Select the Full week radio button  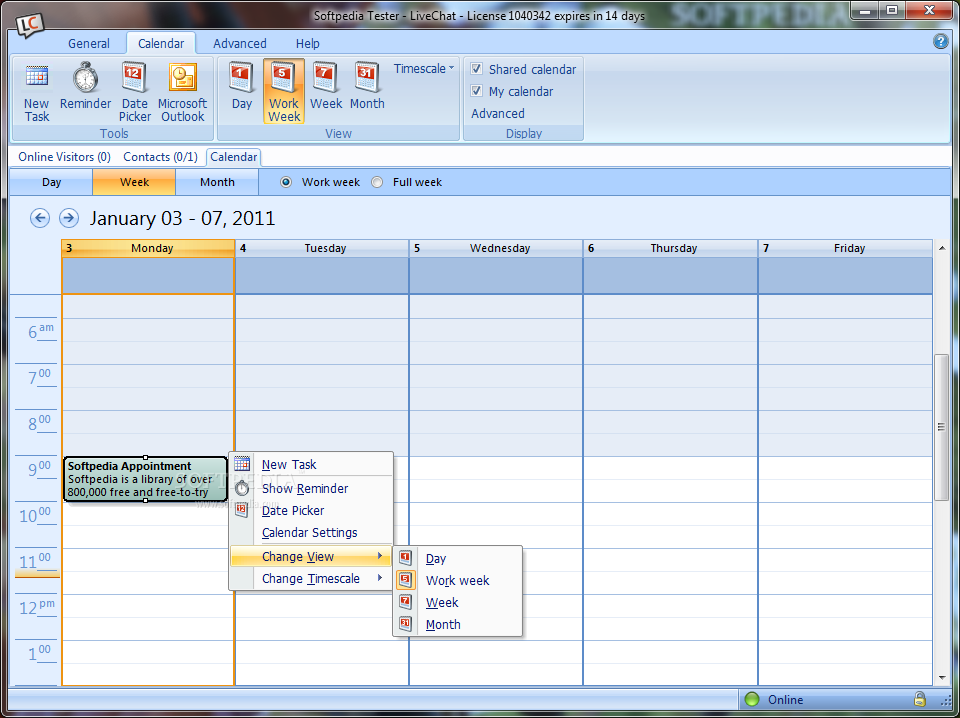click(377, 182)
